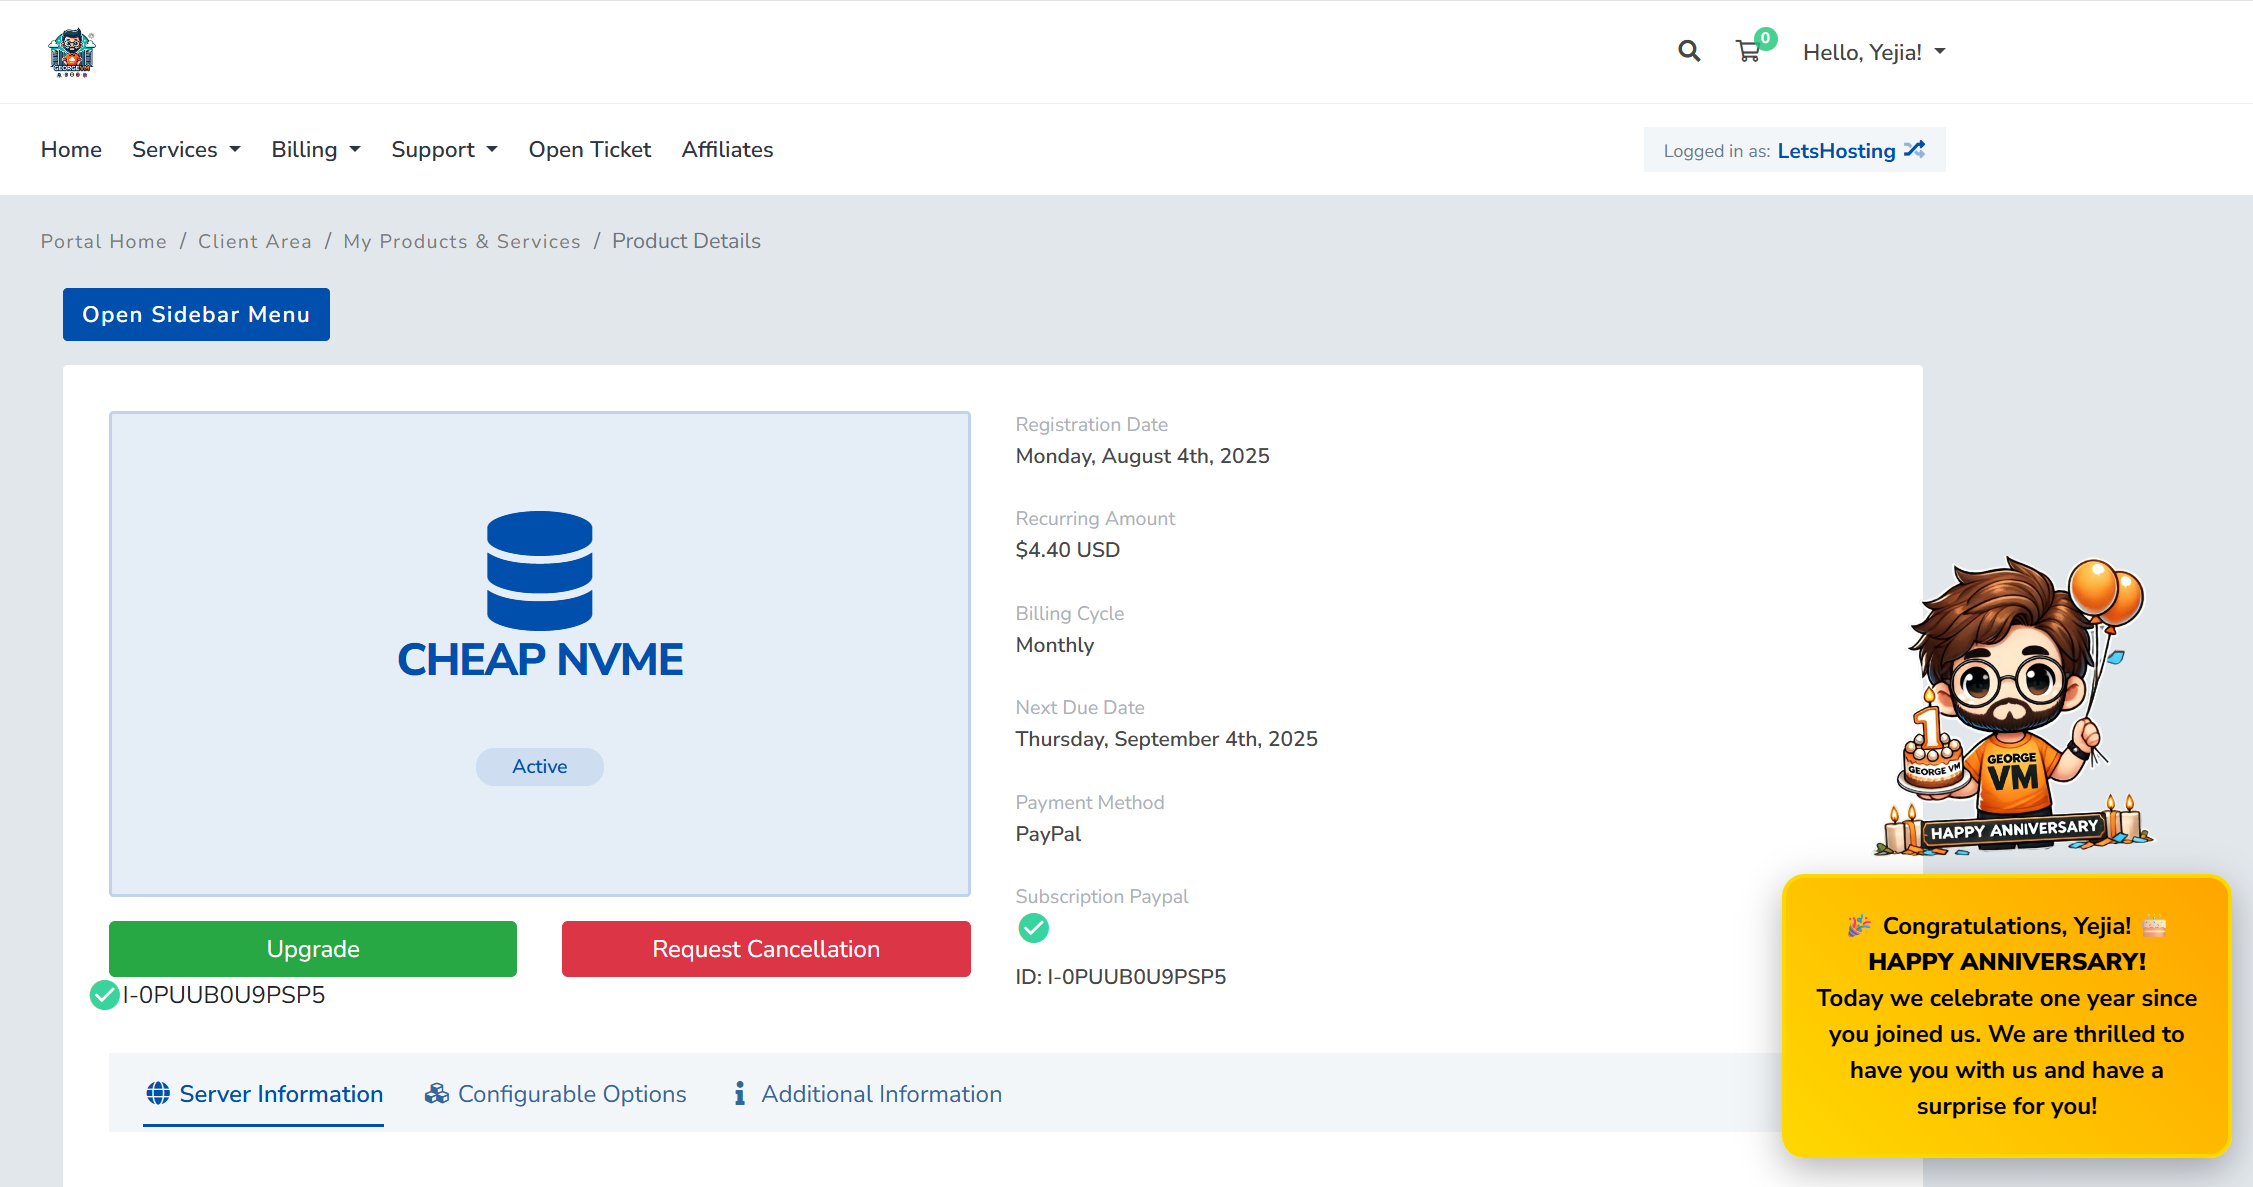Image resolution: width=2253 pixels, height=1187 pixels.
Task: Click the ID: I-0PUUB0U9PSP5 subscription text
Action: click(x=1120, y=977)
